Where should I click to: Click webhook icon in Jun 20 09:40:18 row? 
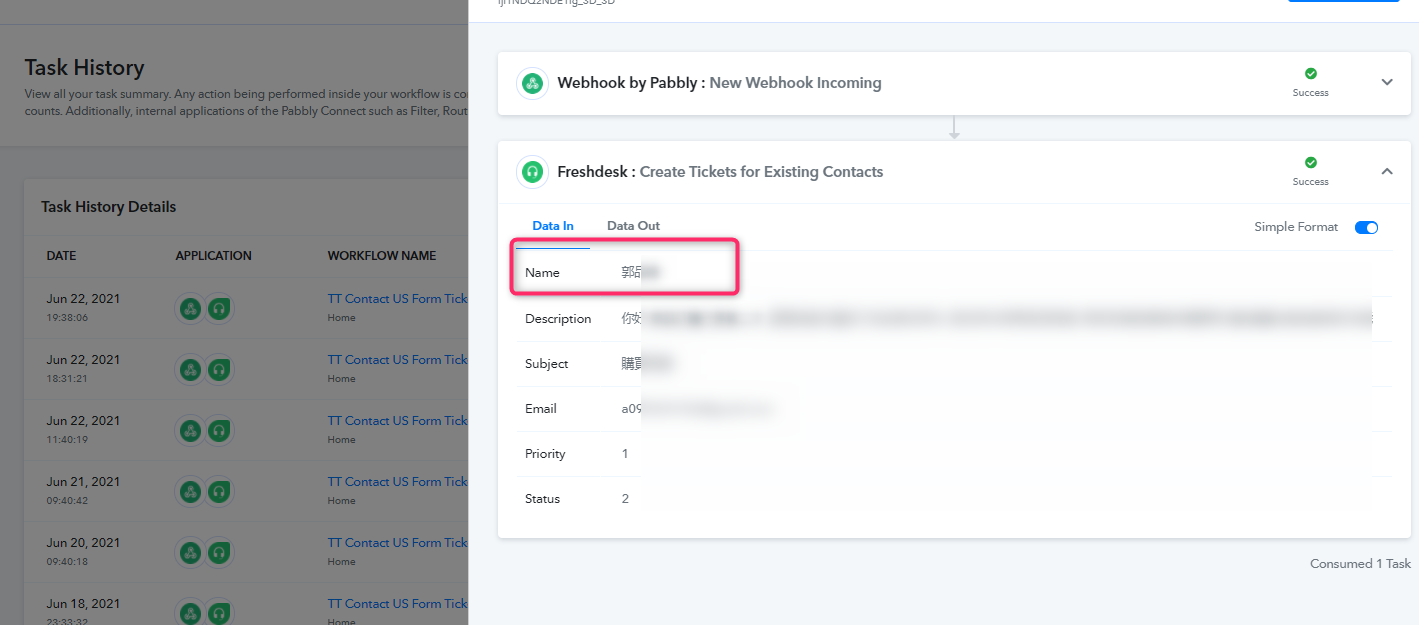tap(190, 553)
